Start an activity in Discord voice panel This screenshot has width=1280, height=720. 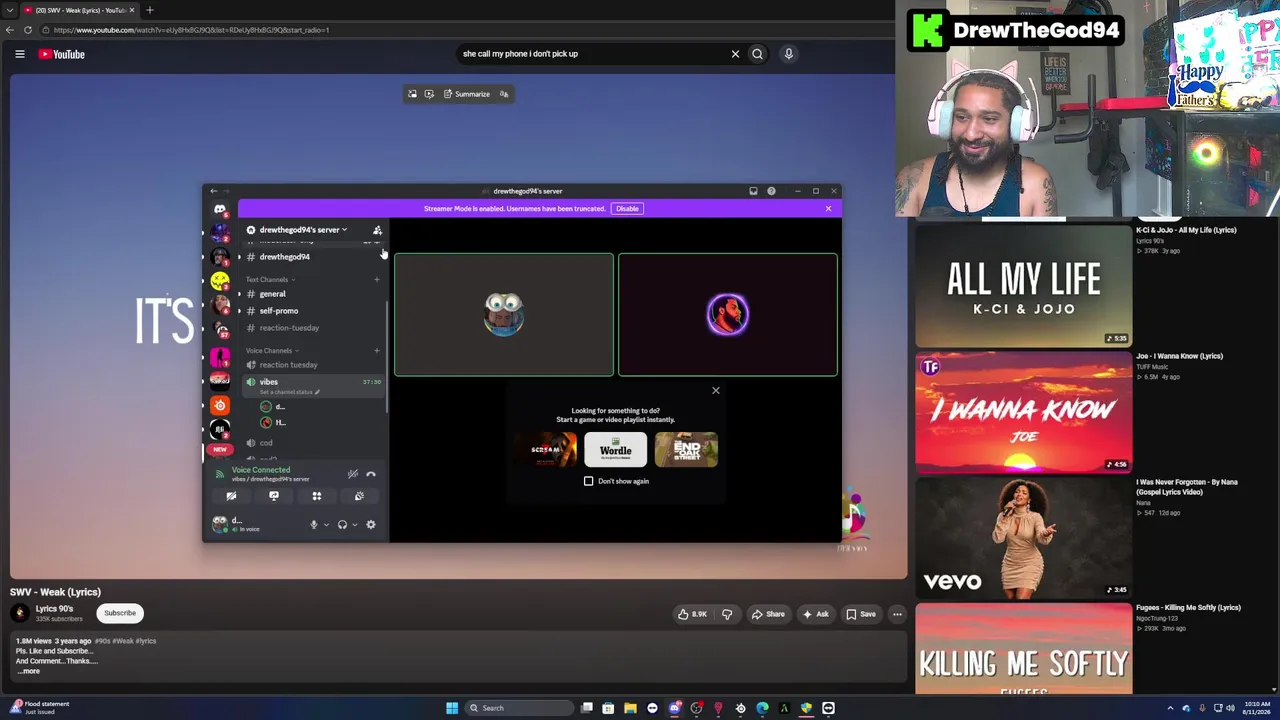click(317, 496)
